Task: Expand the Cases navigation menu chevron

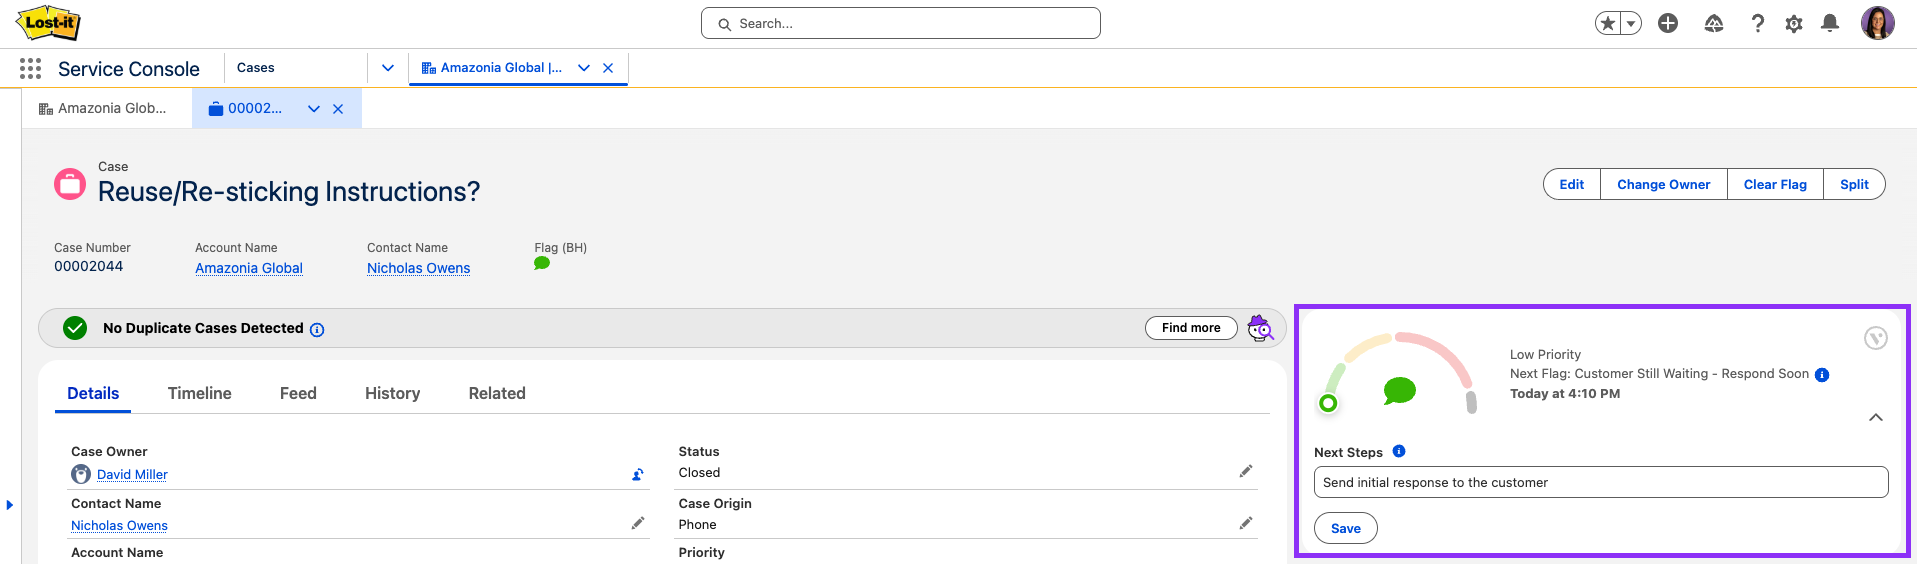Action: coord(388,68)
